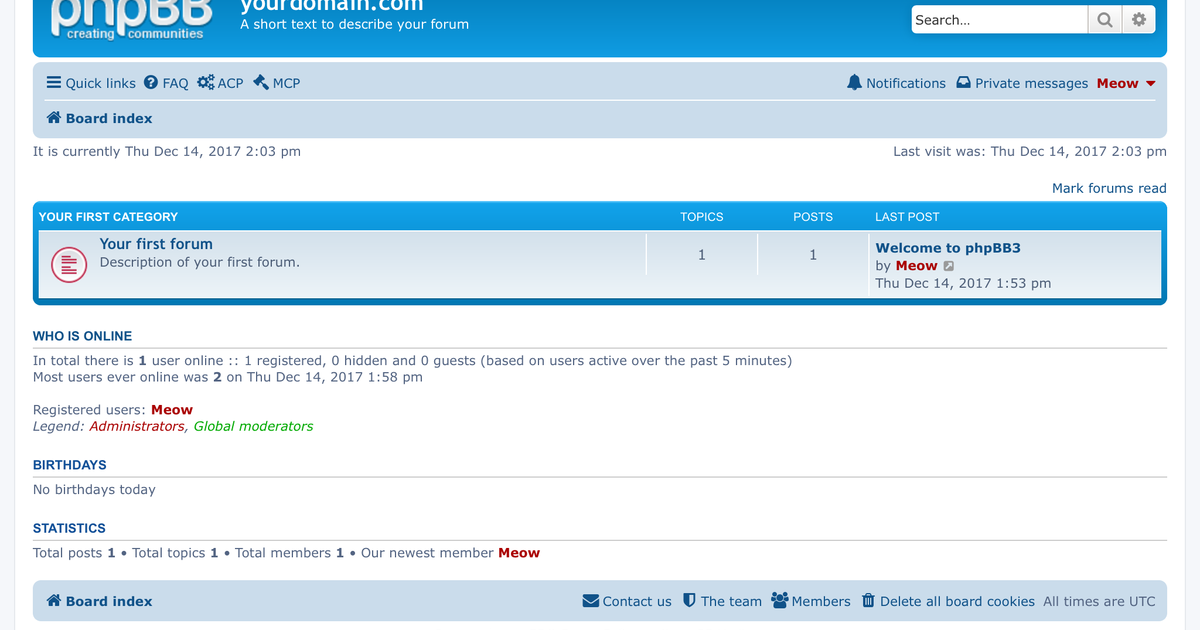Click the search magnifier icon button
This screenshot has height=630, width=1200.
[x=1104, y=20]
